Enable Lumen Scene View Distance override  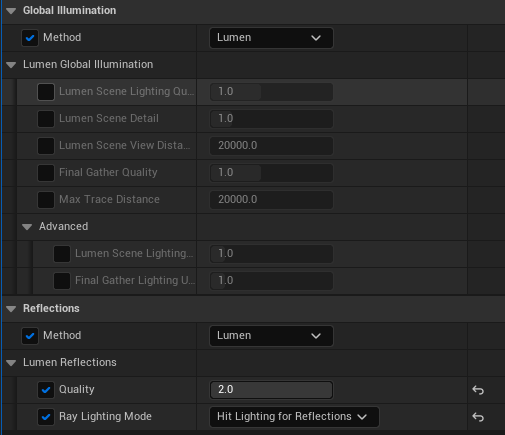(x=46, y=146)
